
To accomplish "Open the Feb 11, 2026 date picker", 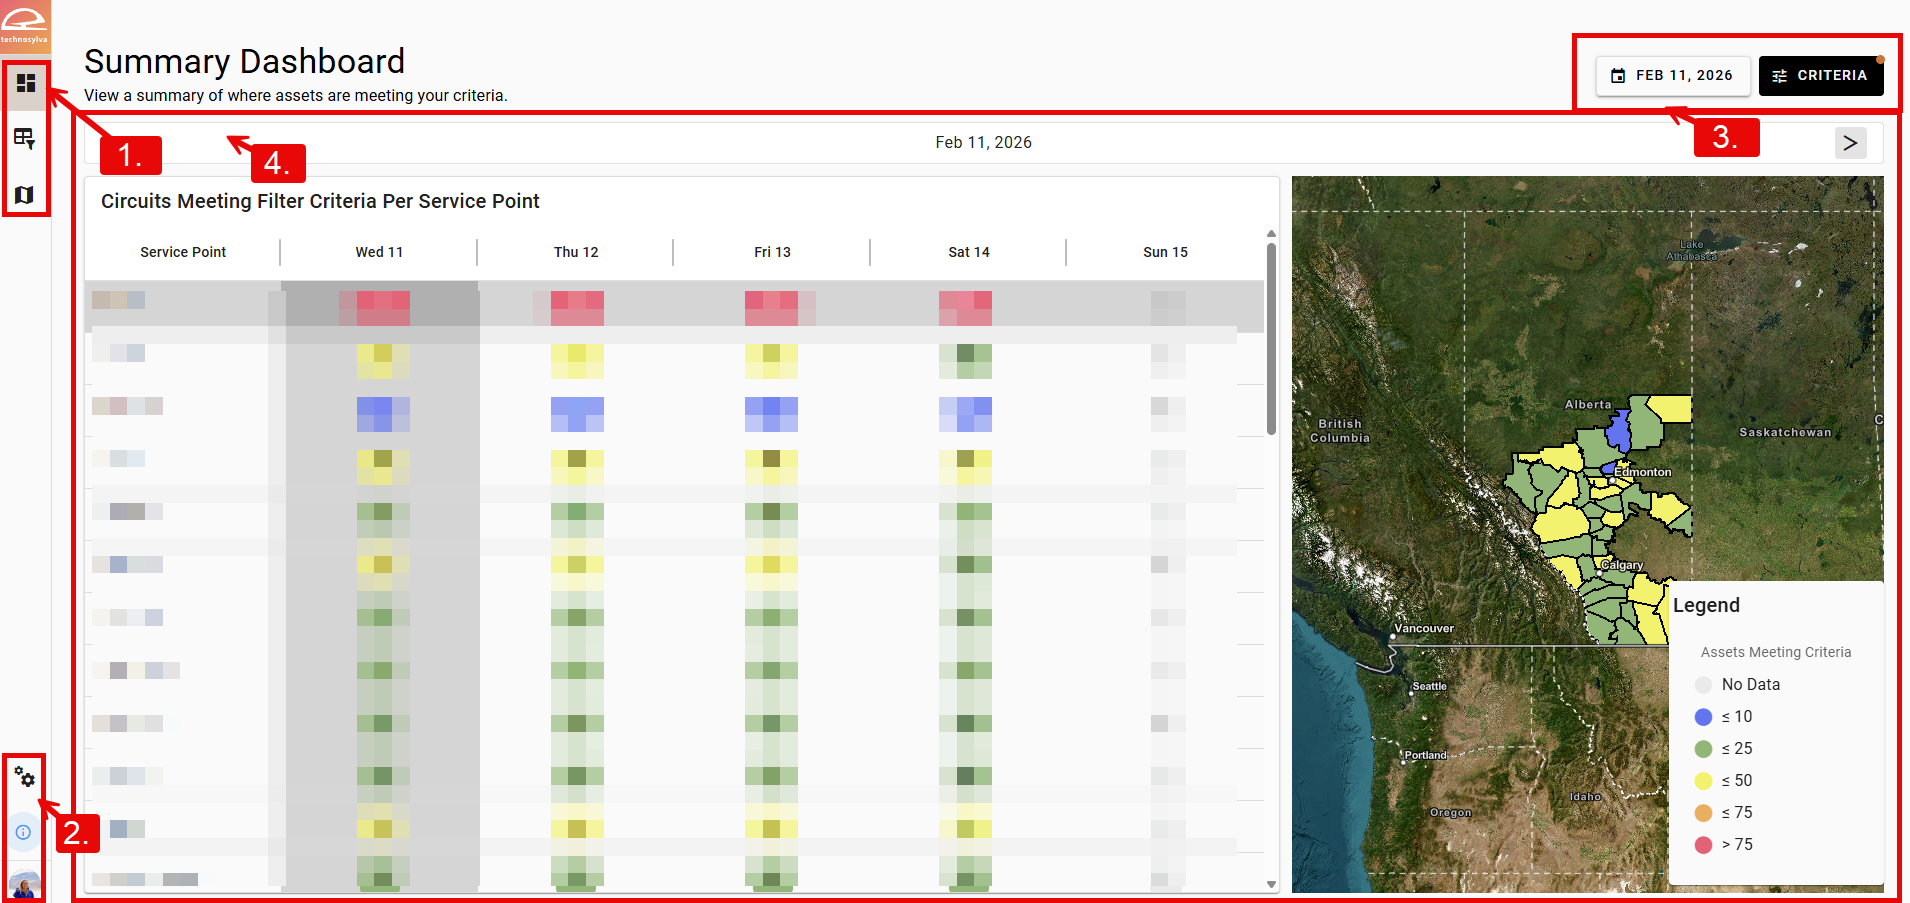I will (x=1673, y=76).
